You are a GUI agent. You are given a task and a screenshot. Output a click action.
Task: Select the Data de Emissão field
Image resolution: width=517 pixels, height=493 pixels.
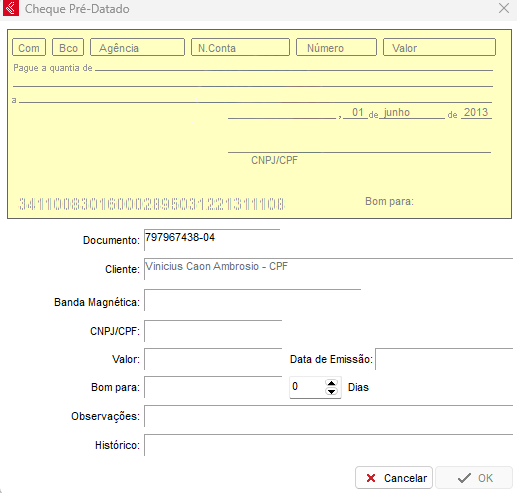click(444, 359)
